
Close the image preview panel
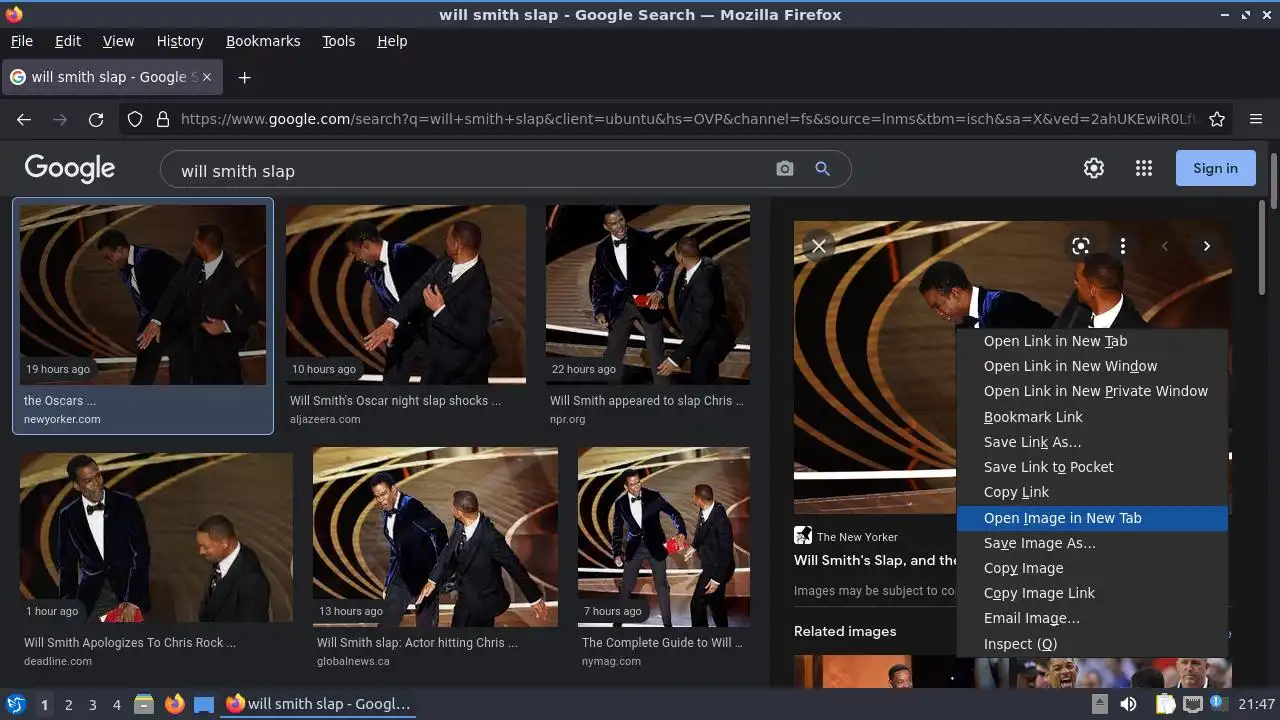(819, 246)
